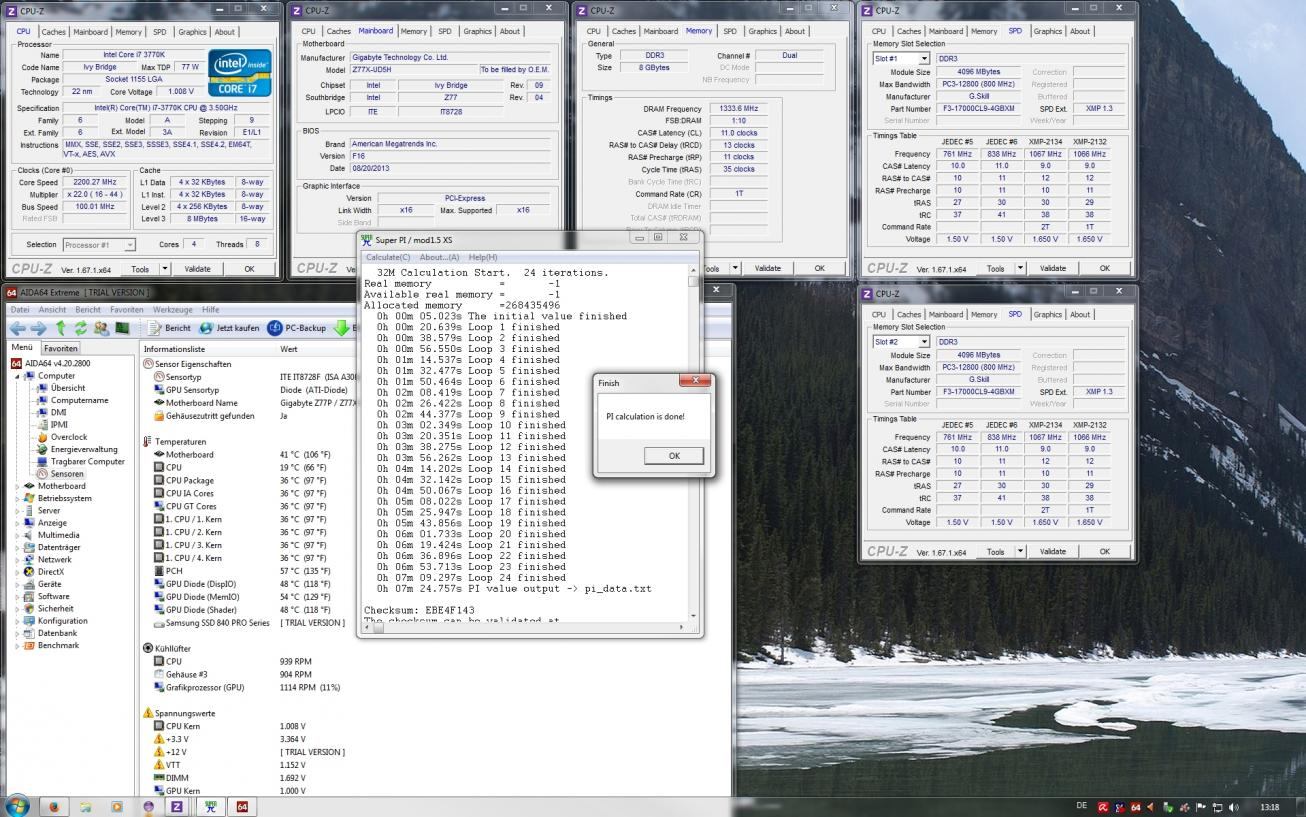Image resolution: width=1306 pixels, height=817 pixels.
Task: Open the Favoriten tab in AIDA64
Action: click(60, 349)
